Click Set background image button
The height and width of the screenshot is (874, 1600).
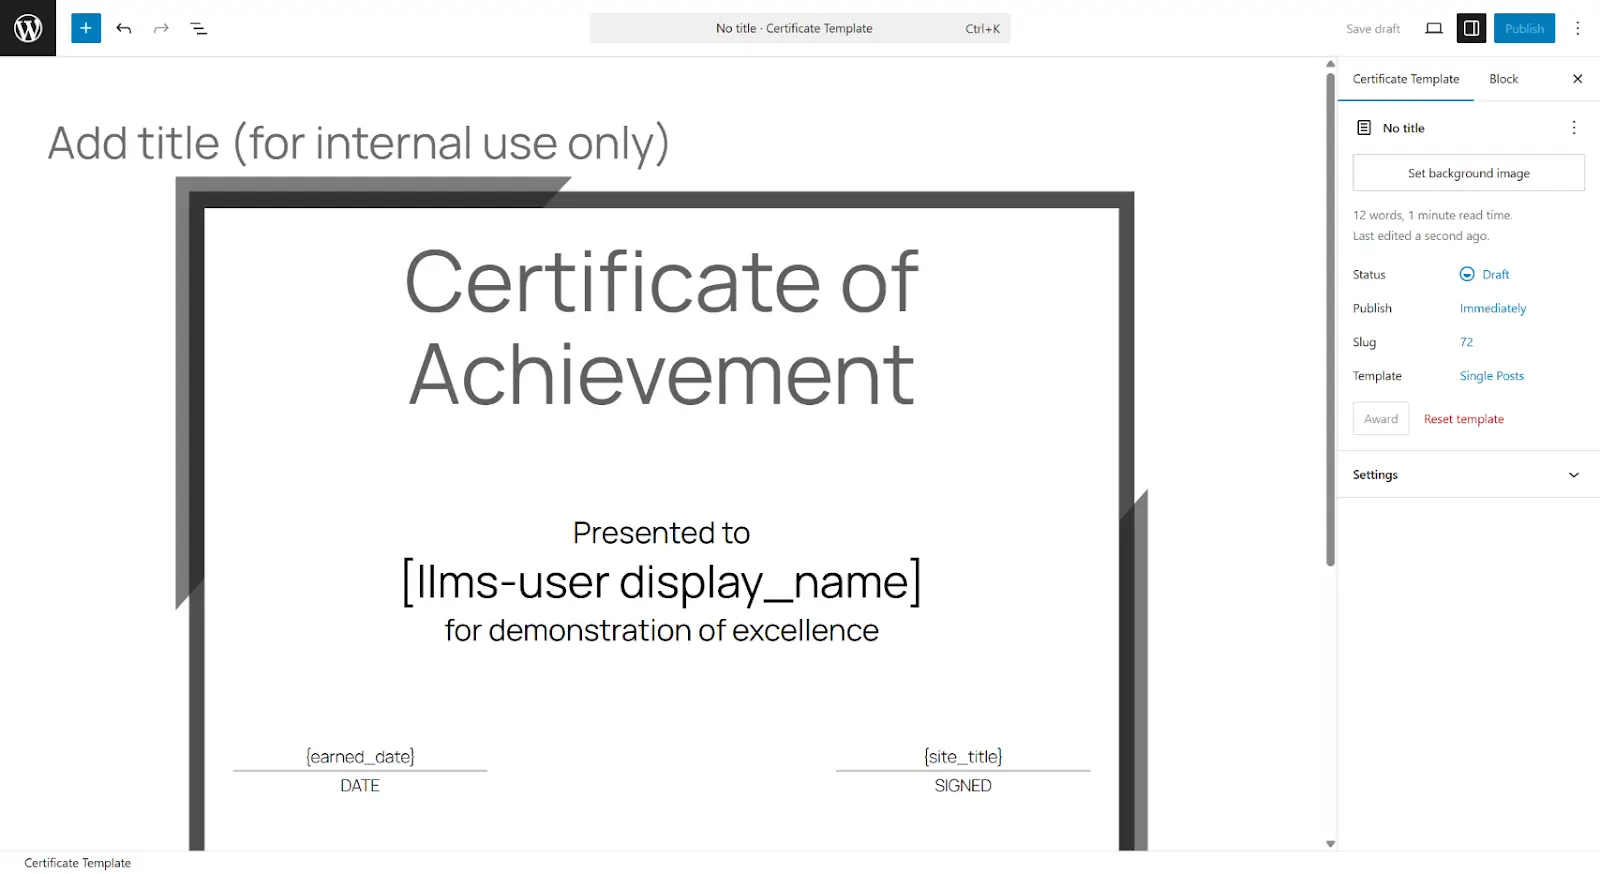pos(1468,173)
